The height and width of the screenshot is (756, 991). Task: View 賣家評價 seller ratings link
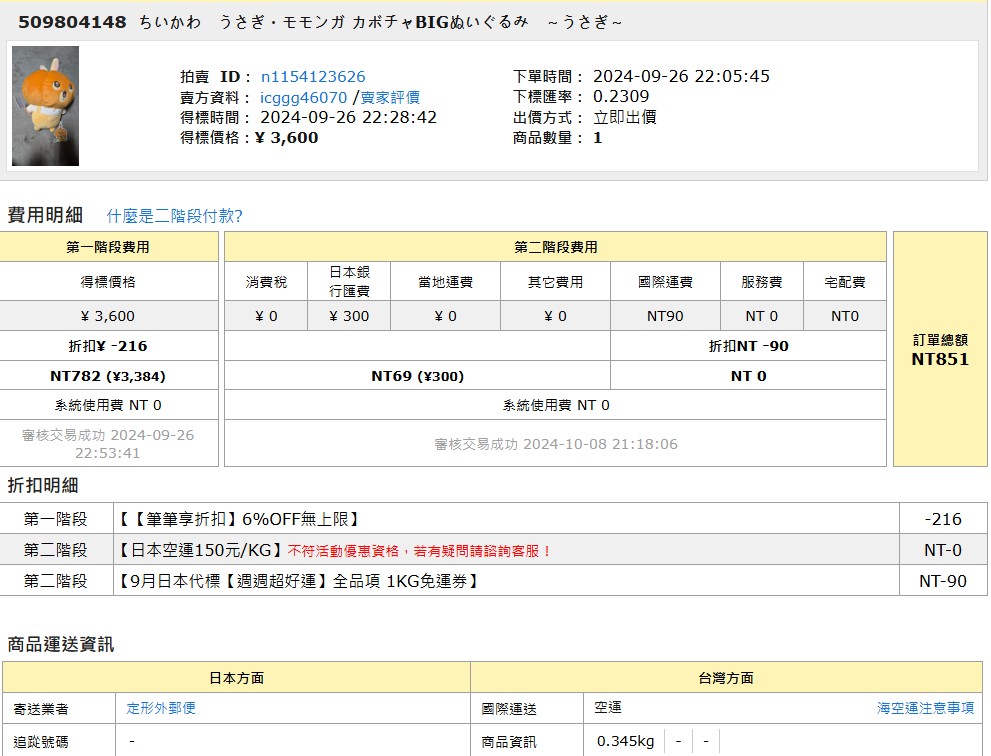click(390, 97)
